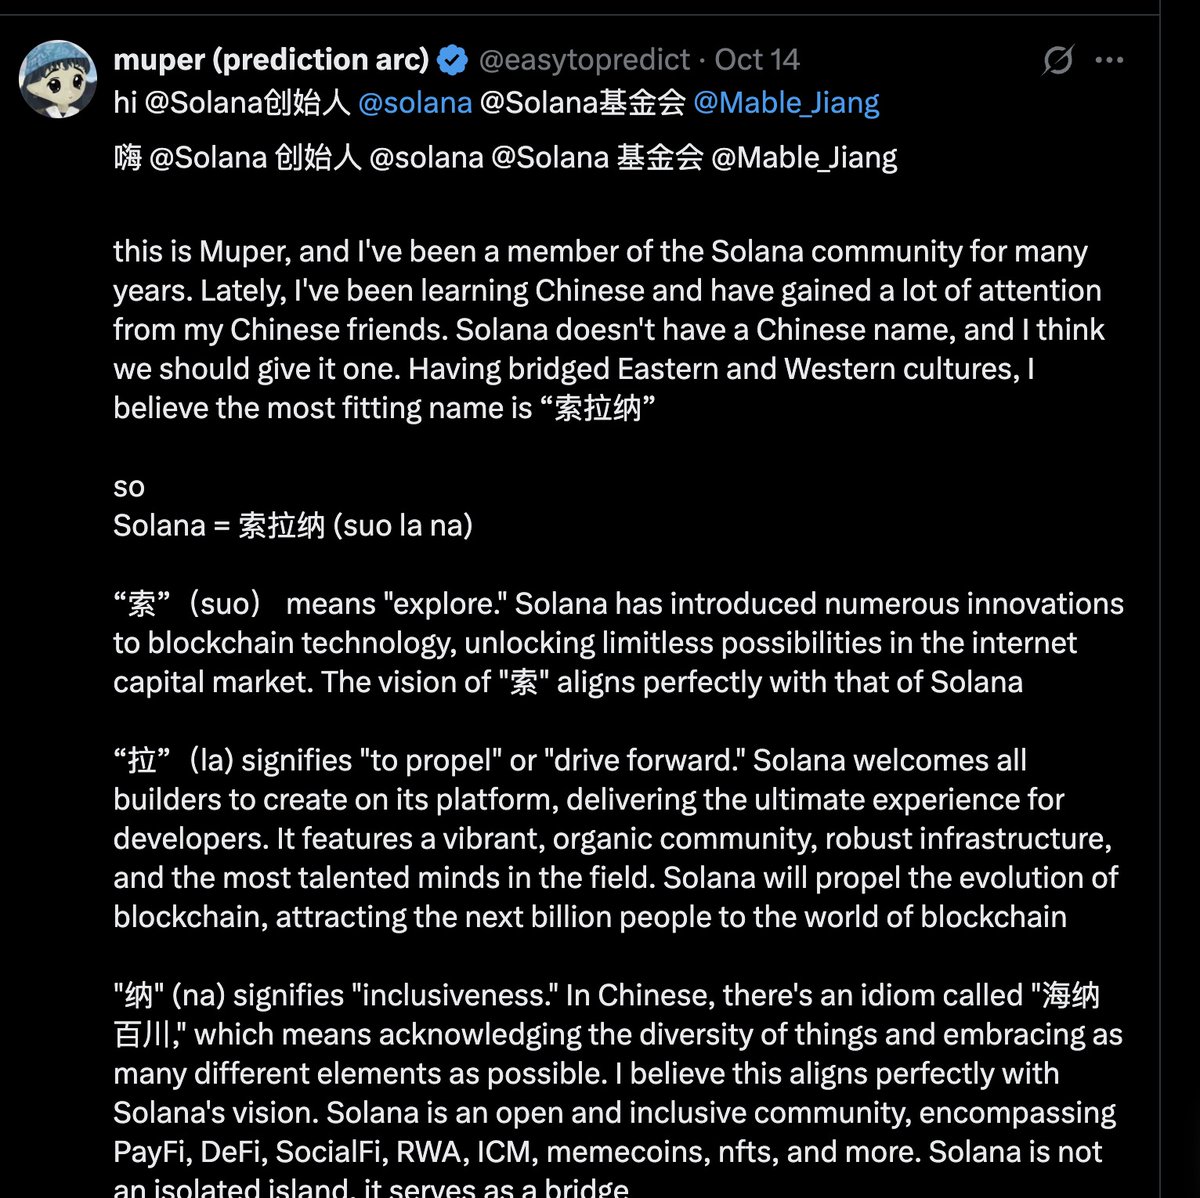This screenshot has height=1198, width=1200.
Task: Click the quoted name “索拉纳” in first paragraph
Action: point(605,409)
